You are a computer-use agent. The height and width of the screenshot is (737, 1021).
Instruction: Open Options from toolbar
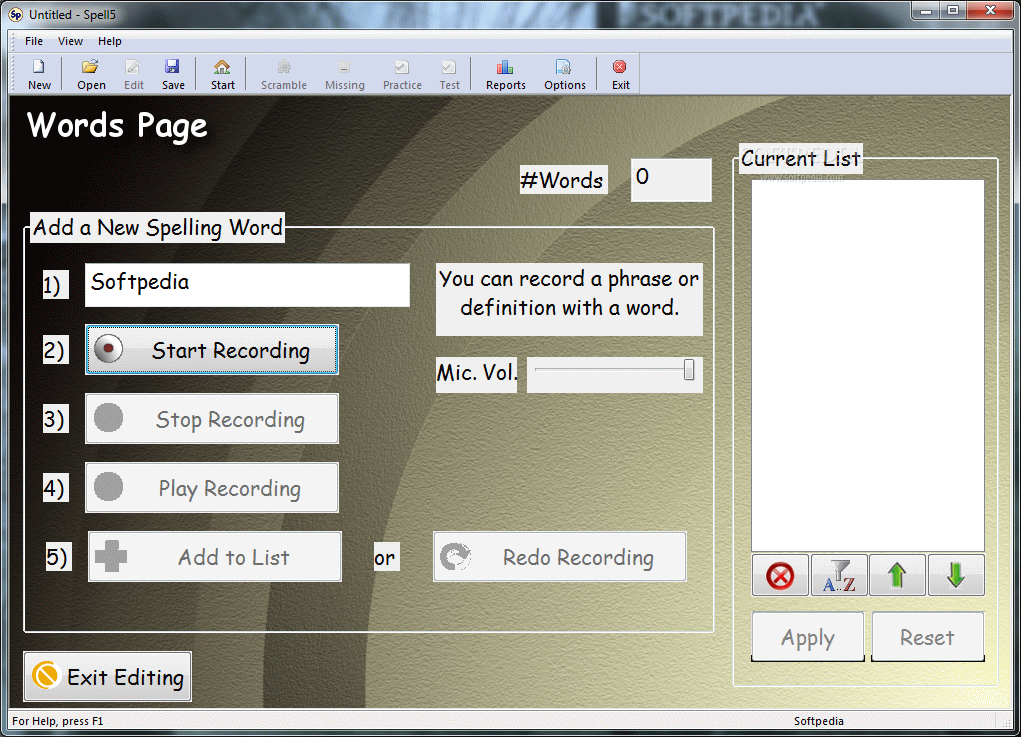[x=565, y=74]
